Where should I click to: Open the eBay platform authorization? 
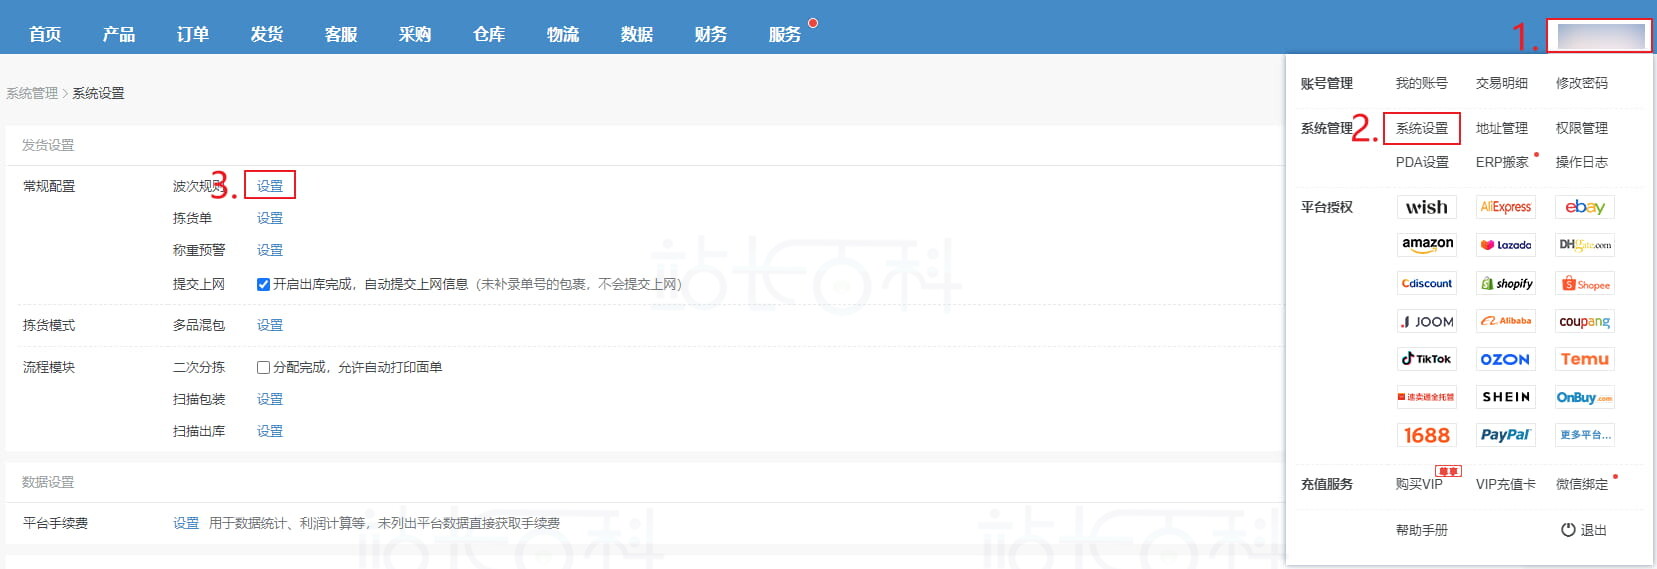tap(1584, 207)
